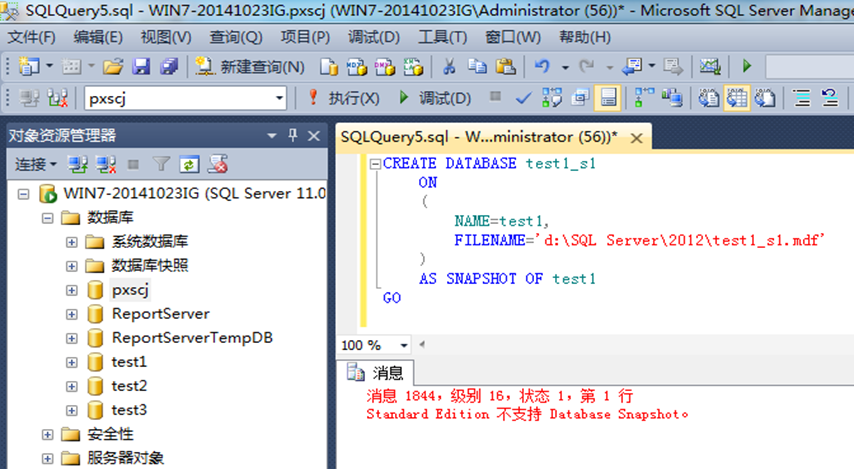Screen dimensions: 854x469
Task: Open the Navigate Backward dropdown arrow
Action: pyautogui.click(x=652, y=66)
